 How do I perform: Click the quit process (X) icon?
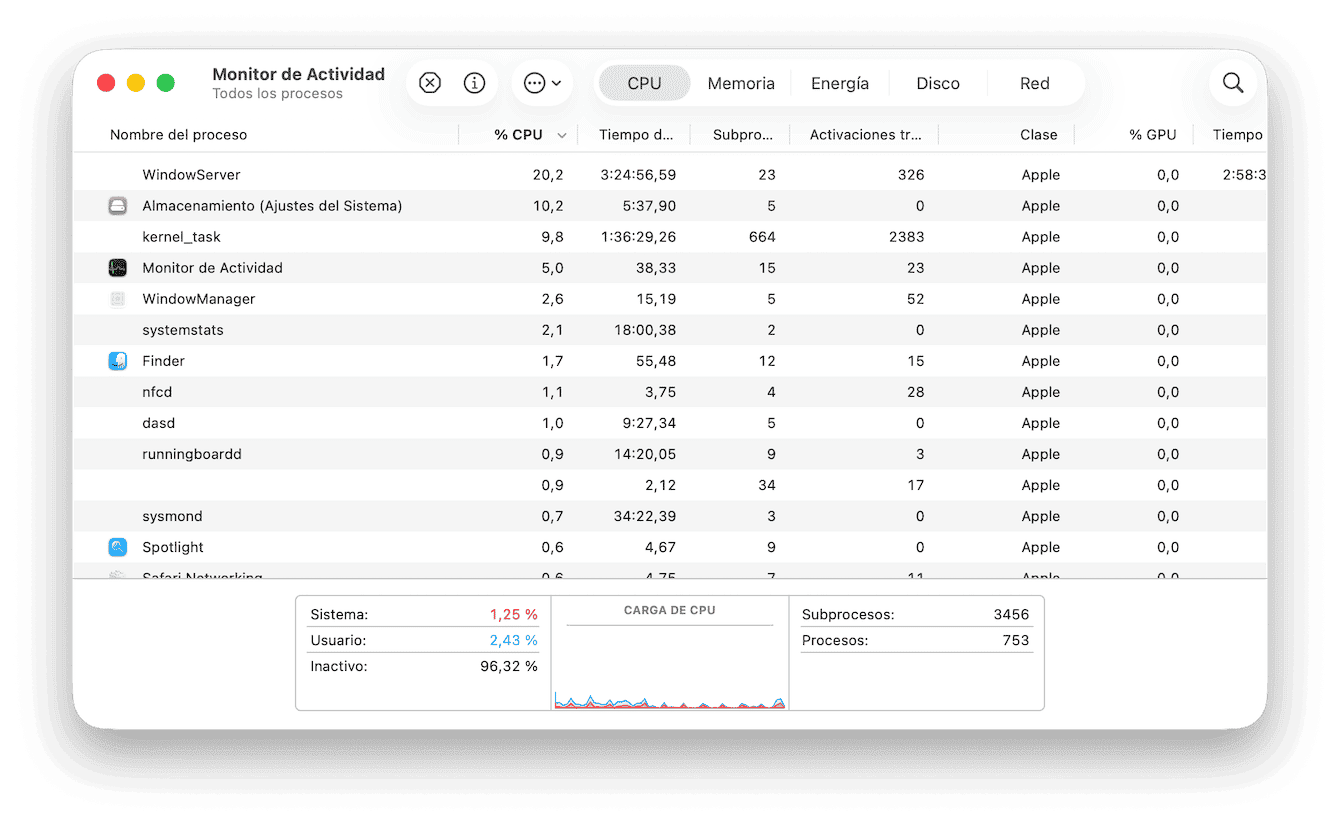430,83
